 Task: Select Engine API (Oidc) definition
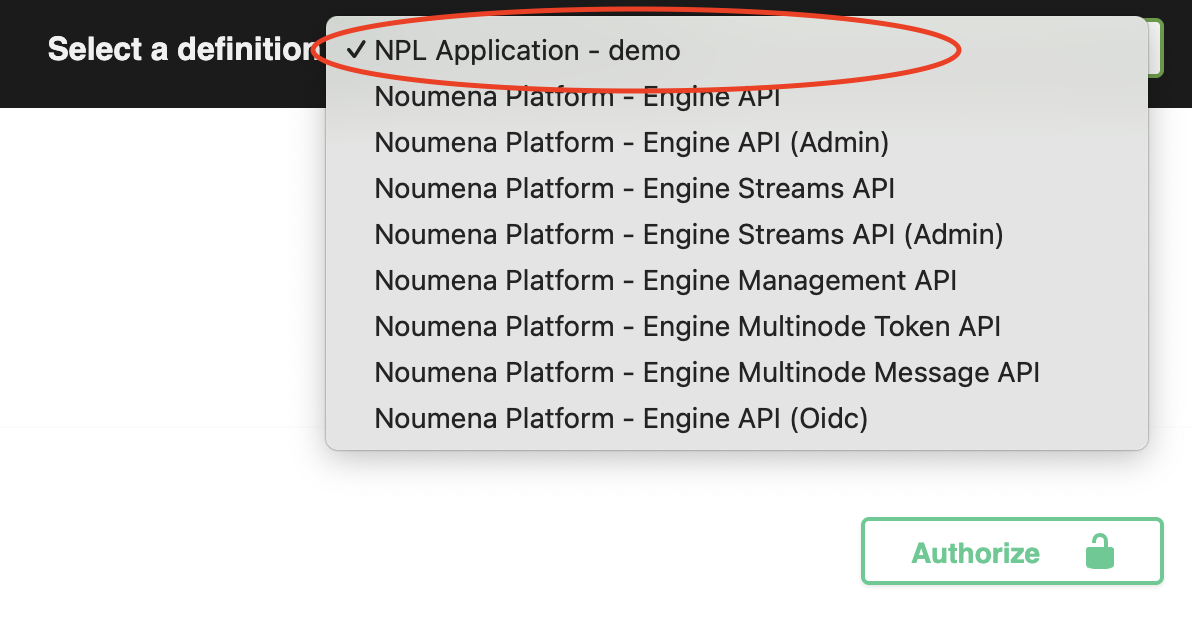621,419
